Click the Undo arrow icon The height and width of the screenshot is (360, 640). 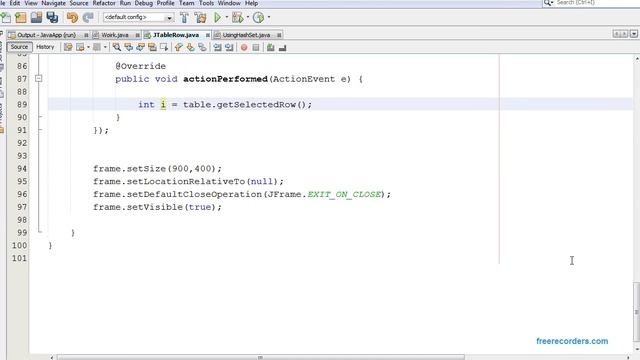coord(72,18)
